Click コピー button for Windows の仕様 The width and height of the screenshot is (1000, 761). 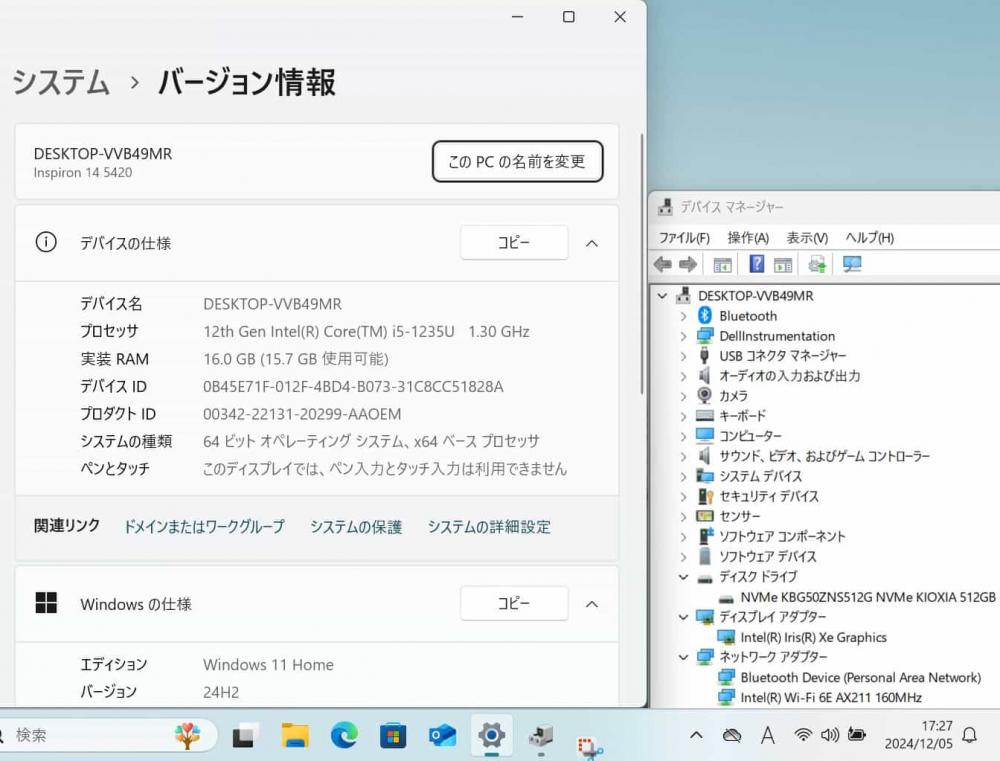pos(514,603)
